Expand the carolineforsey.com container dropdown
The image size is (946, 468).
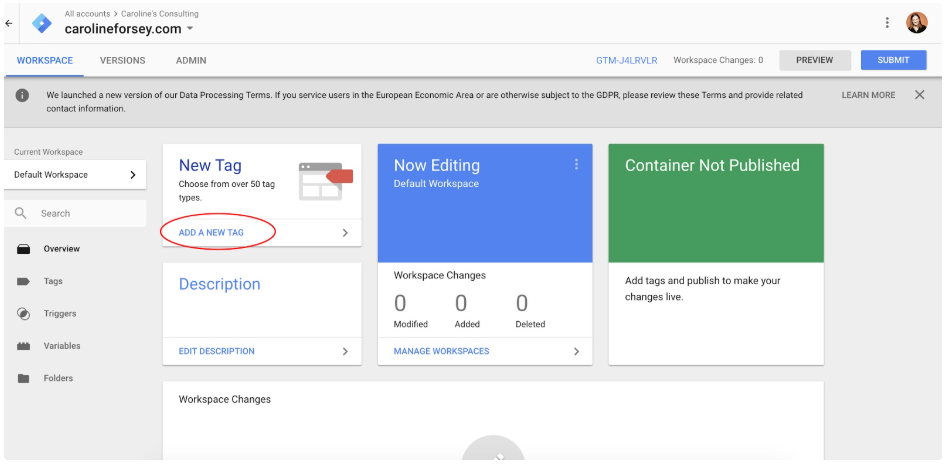click(x=190, y=29)
